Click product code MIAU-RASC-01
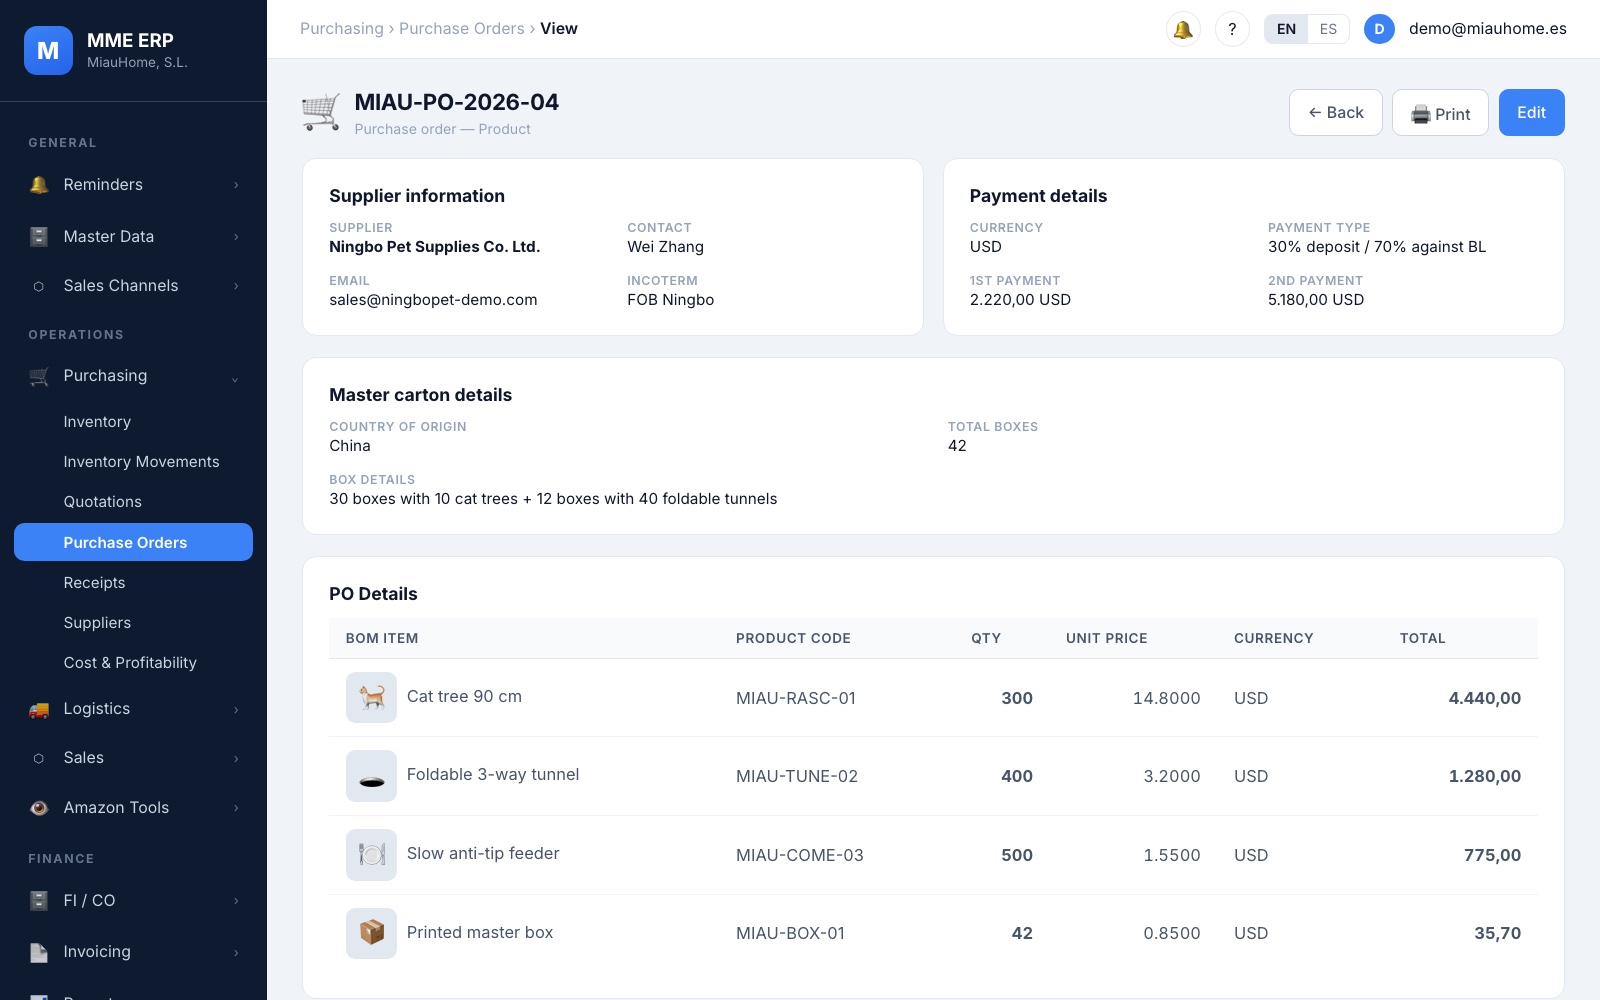The width and height of the screenshot is (1600, 1000). 796,698
